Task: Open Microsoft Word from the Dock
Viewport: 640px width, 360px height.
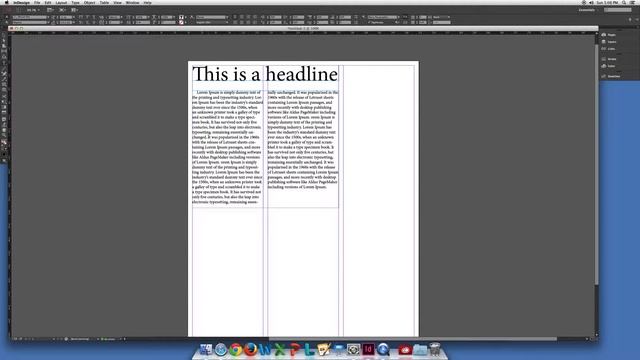Action: tap(265, 349)
